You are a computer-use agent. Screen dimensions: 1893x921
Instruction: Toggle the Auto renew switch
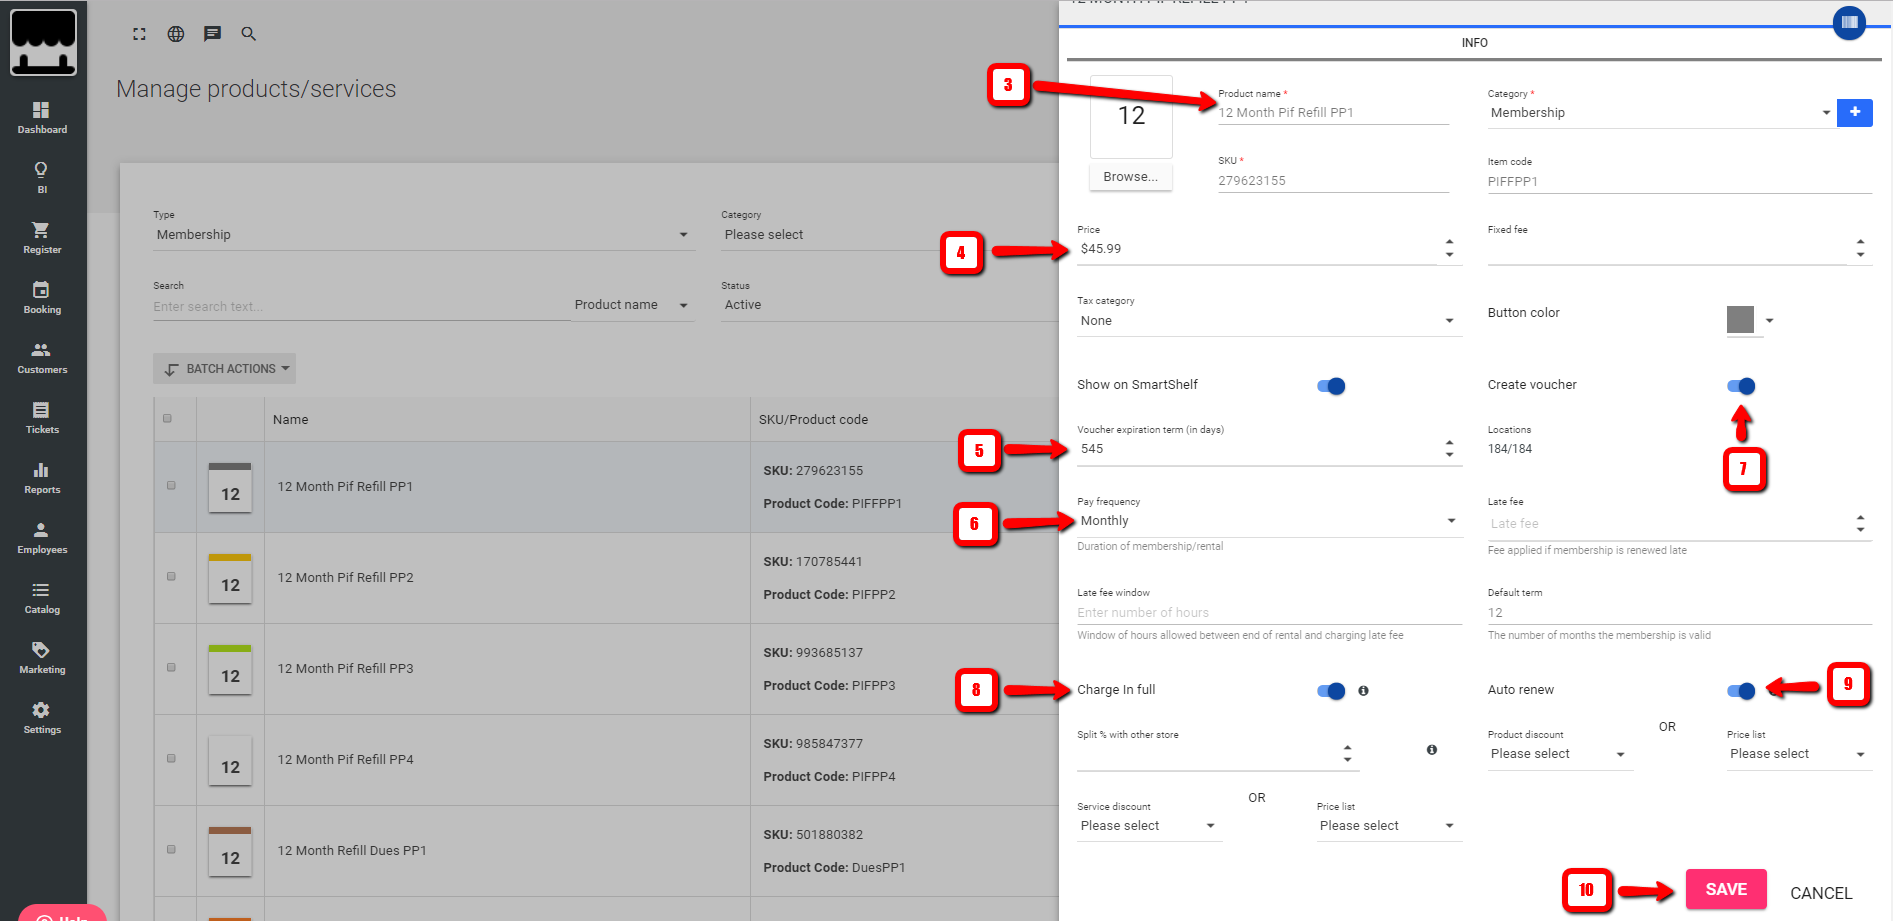[x=1741, y=691]
